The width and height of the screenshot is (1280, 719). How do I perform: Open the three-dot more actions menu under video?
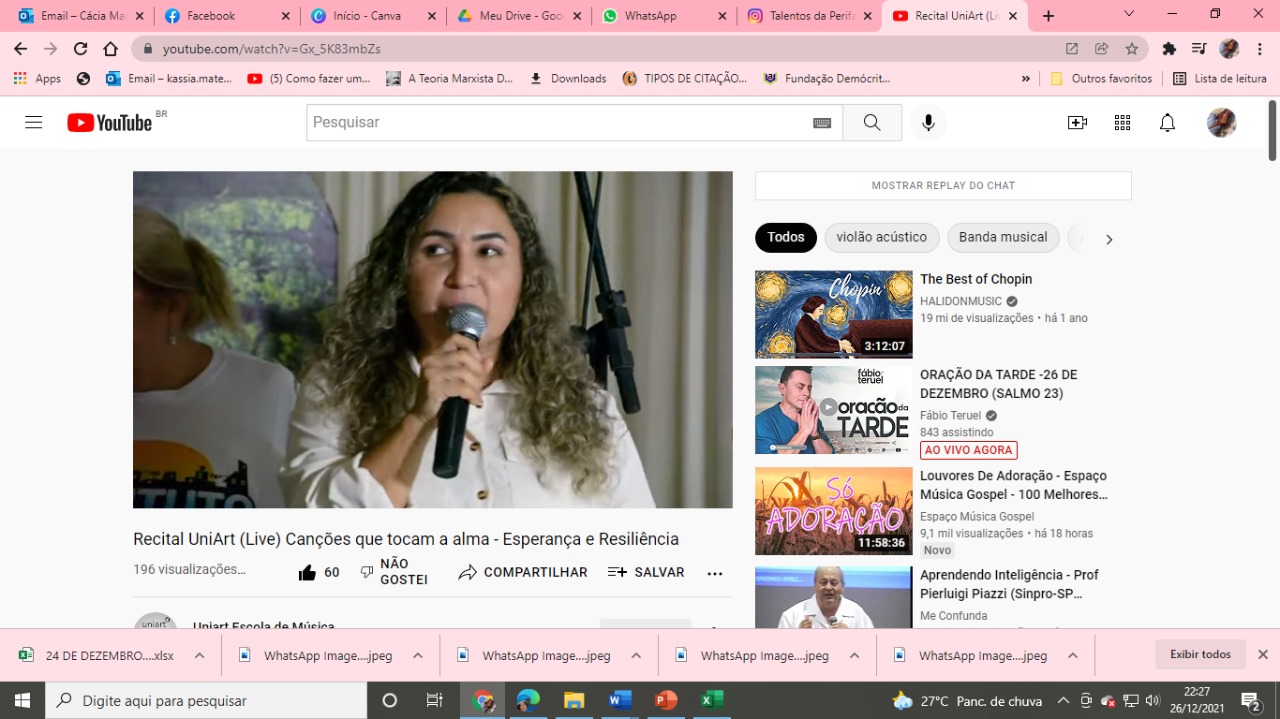click(714, 573)
